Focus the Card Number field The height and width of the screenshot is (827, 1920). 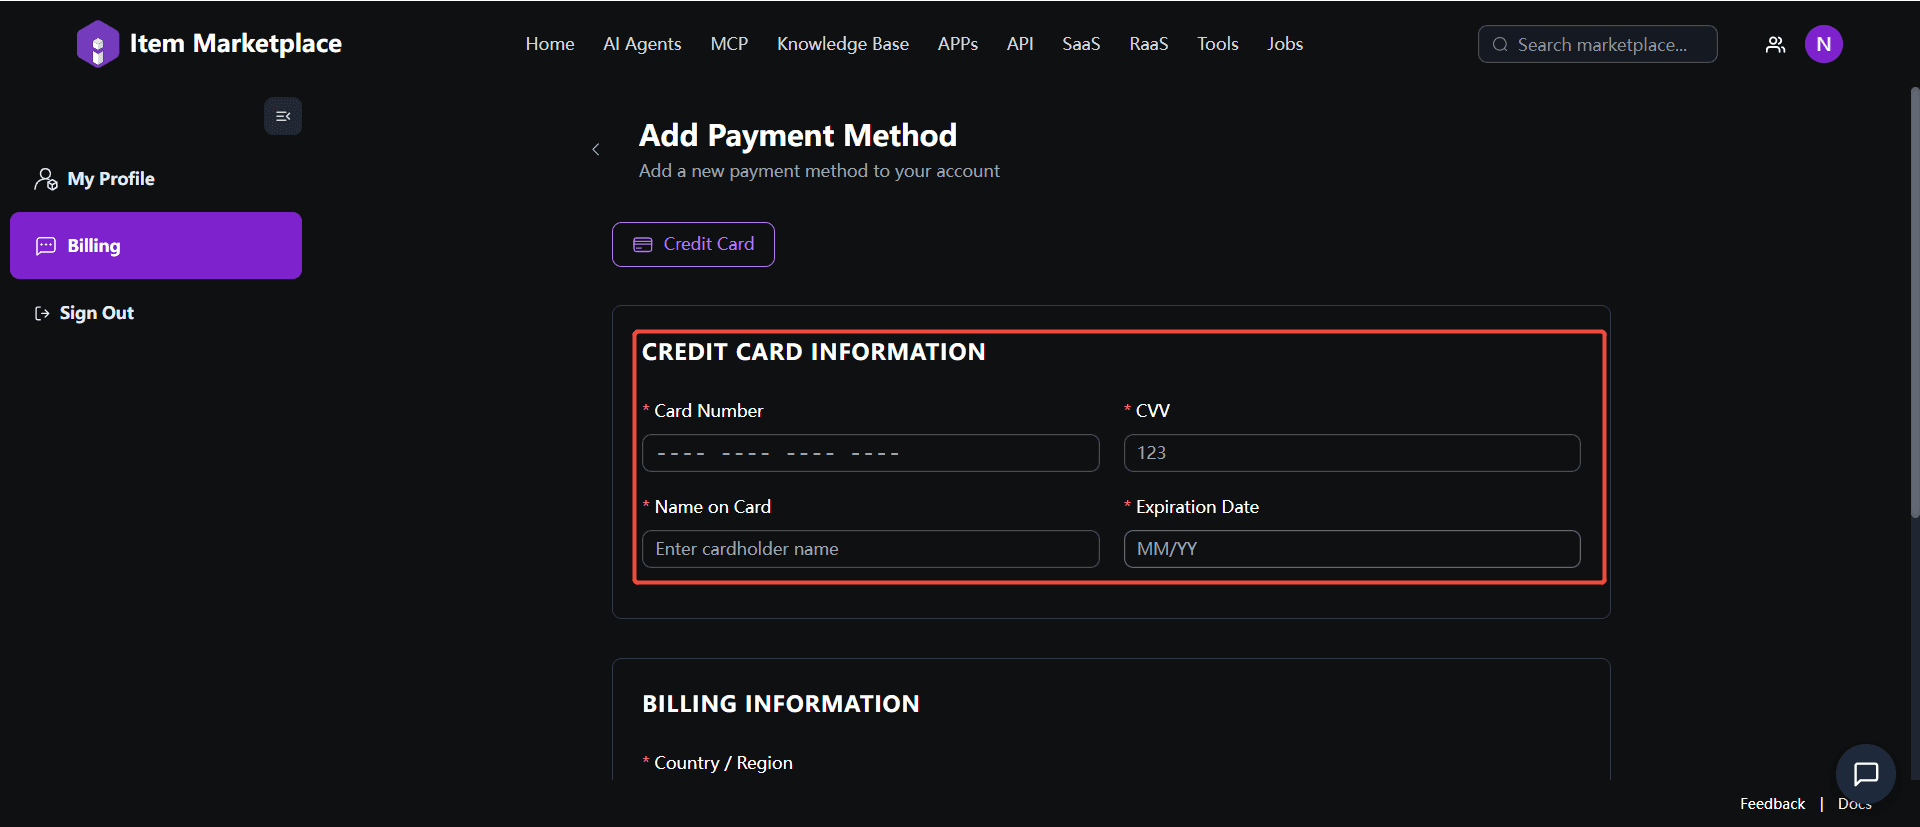coord(870,453)
